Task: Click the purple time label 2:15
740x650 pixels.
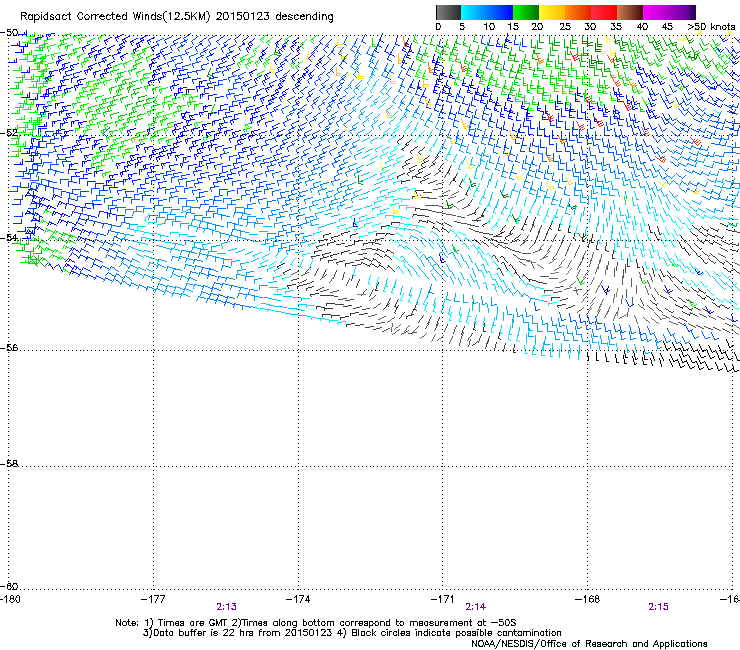Action: [x=658, y=607]
